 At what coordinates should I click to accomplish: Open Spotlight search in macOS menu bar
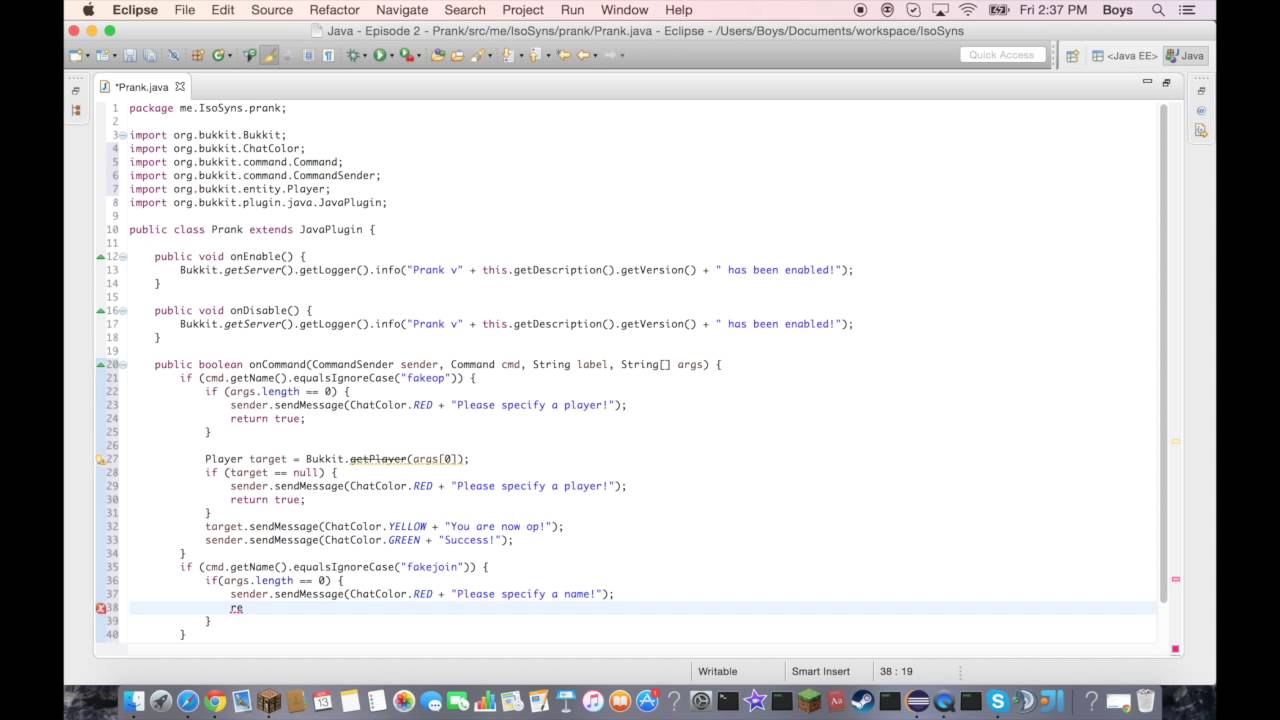tap(1158, 10)
